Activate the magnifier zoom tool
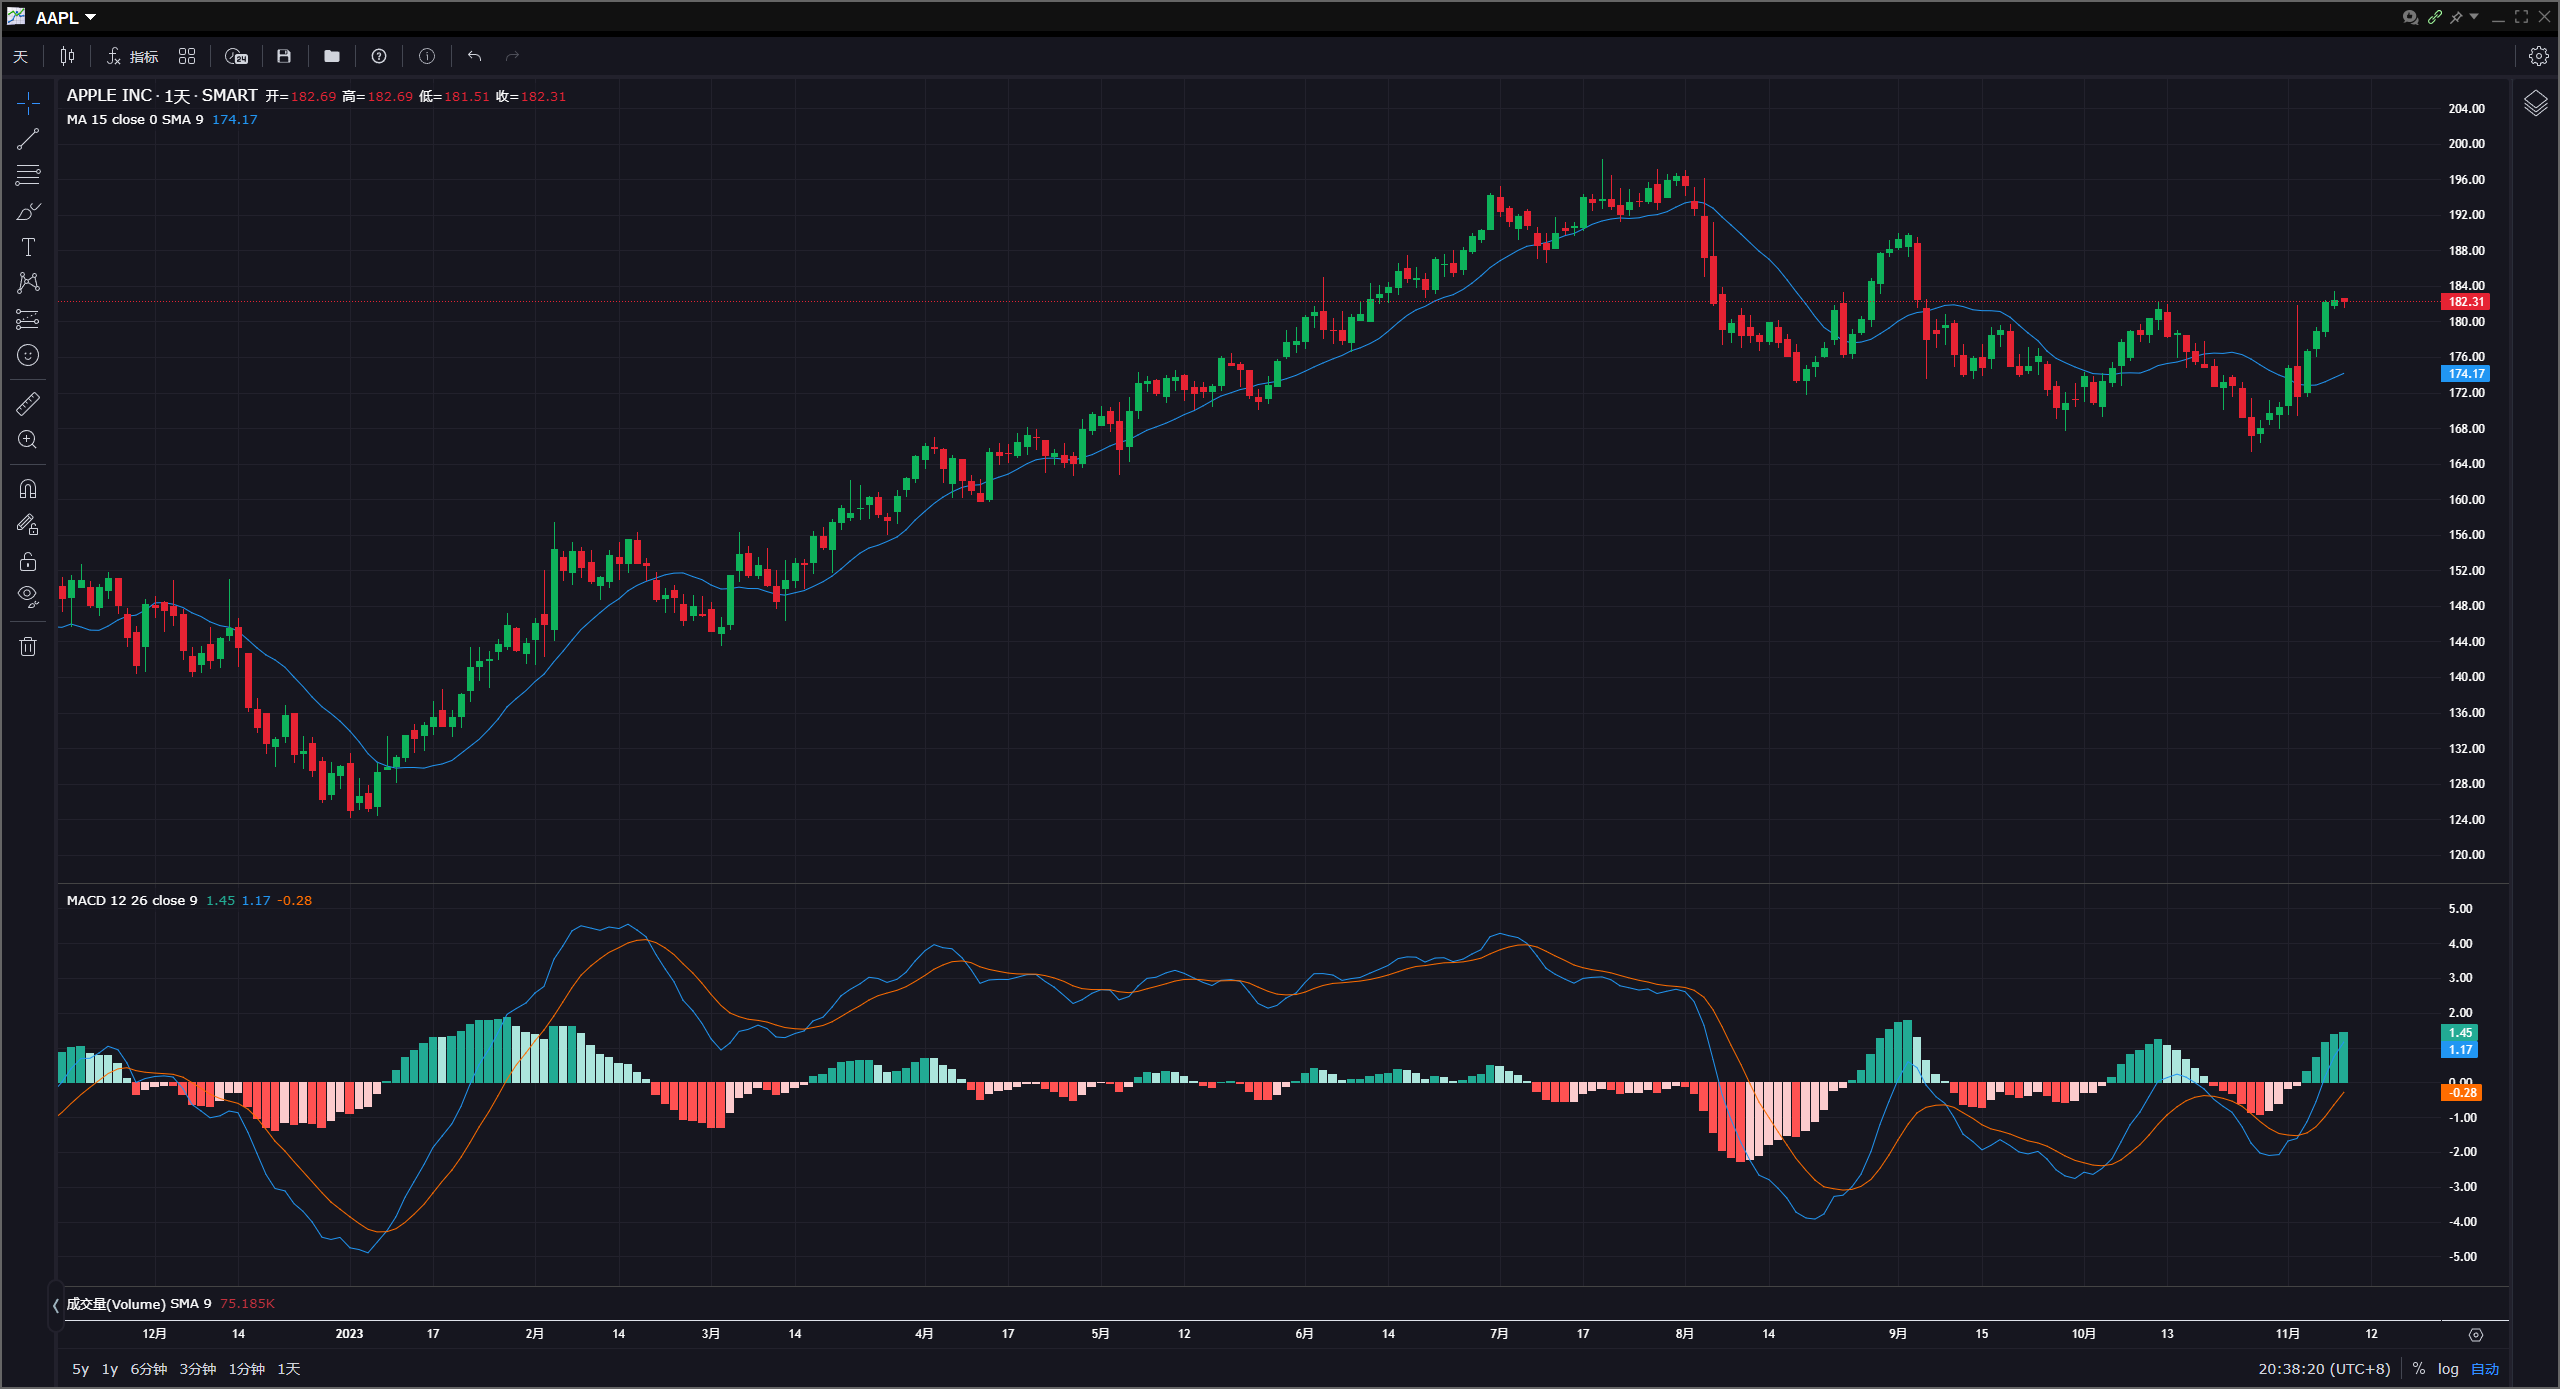 point(27,440)
